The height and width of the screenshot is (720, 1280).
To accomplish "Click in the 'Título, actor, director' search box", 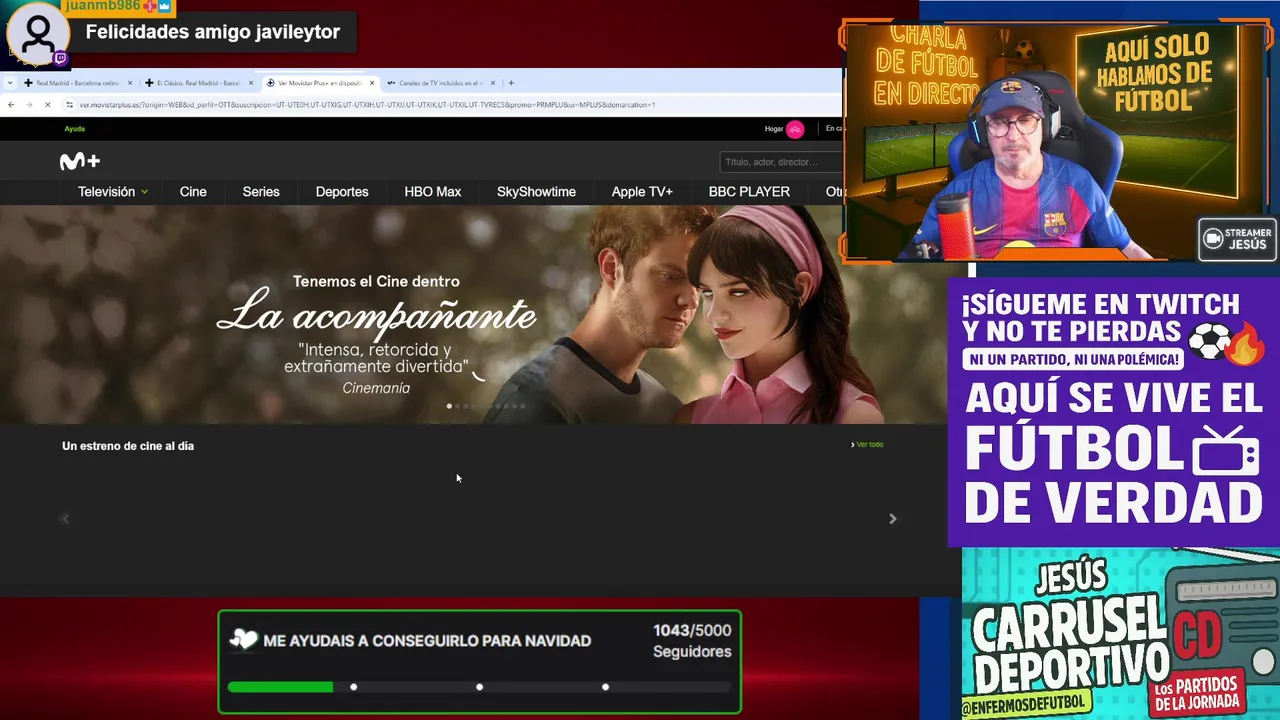I will [780, 162].
